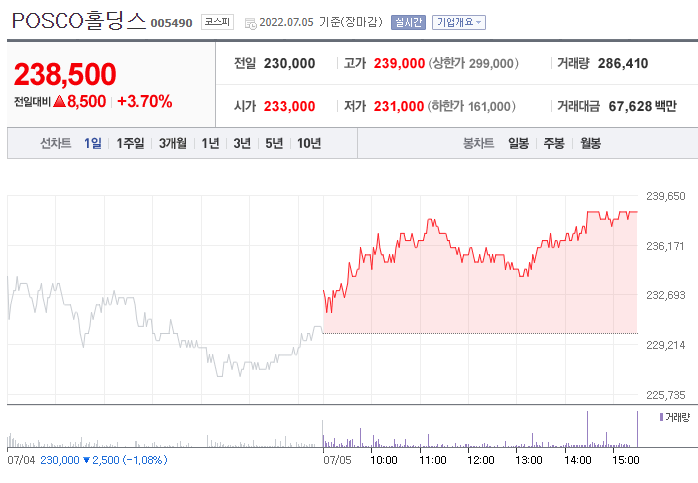Click the 15:00 time axis label
Screen dimensions: 698x483
pos(626,460)
